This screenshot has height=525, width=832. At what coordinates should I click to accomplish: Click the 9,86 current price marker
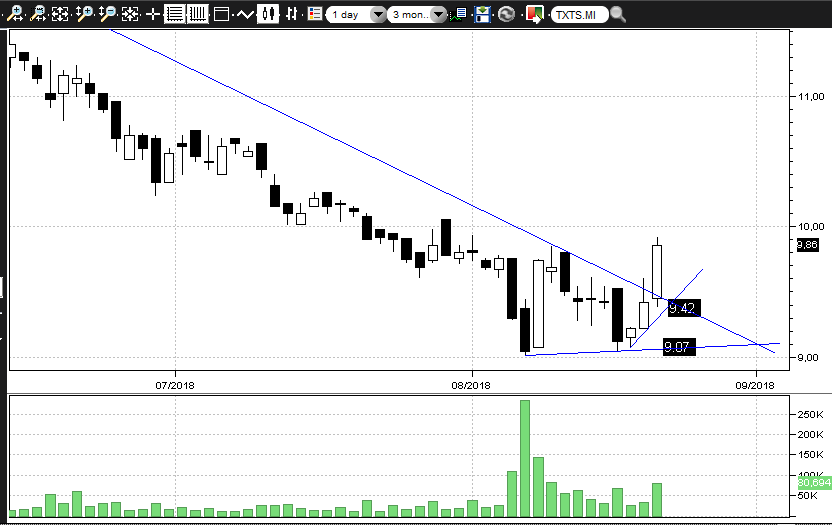(x=807, y=245)
